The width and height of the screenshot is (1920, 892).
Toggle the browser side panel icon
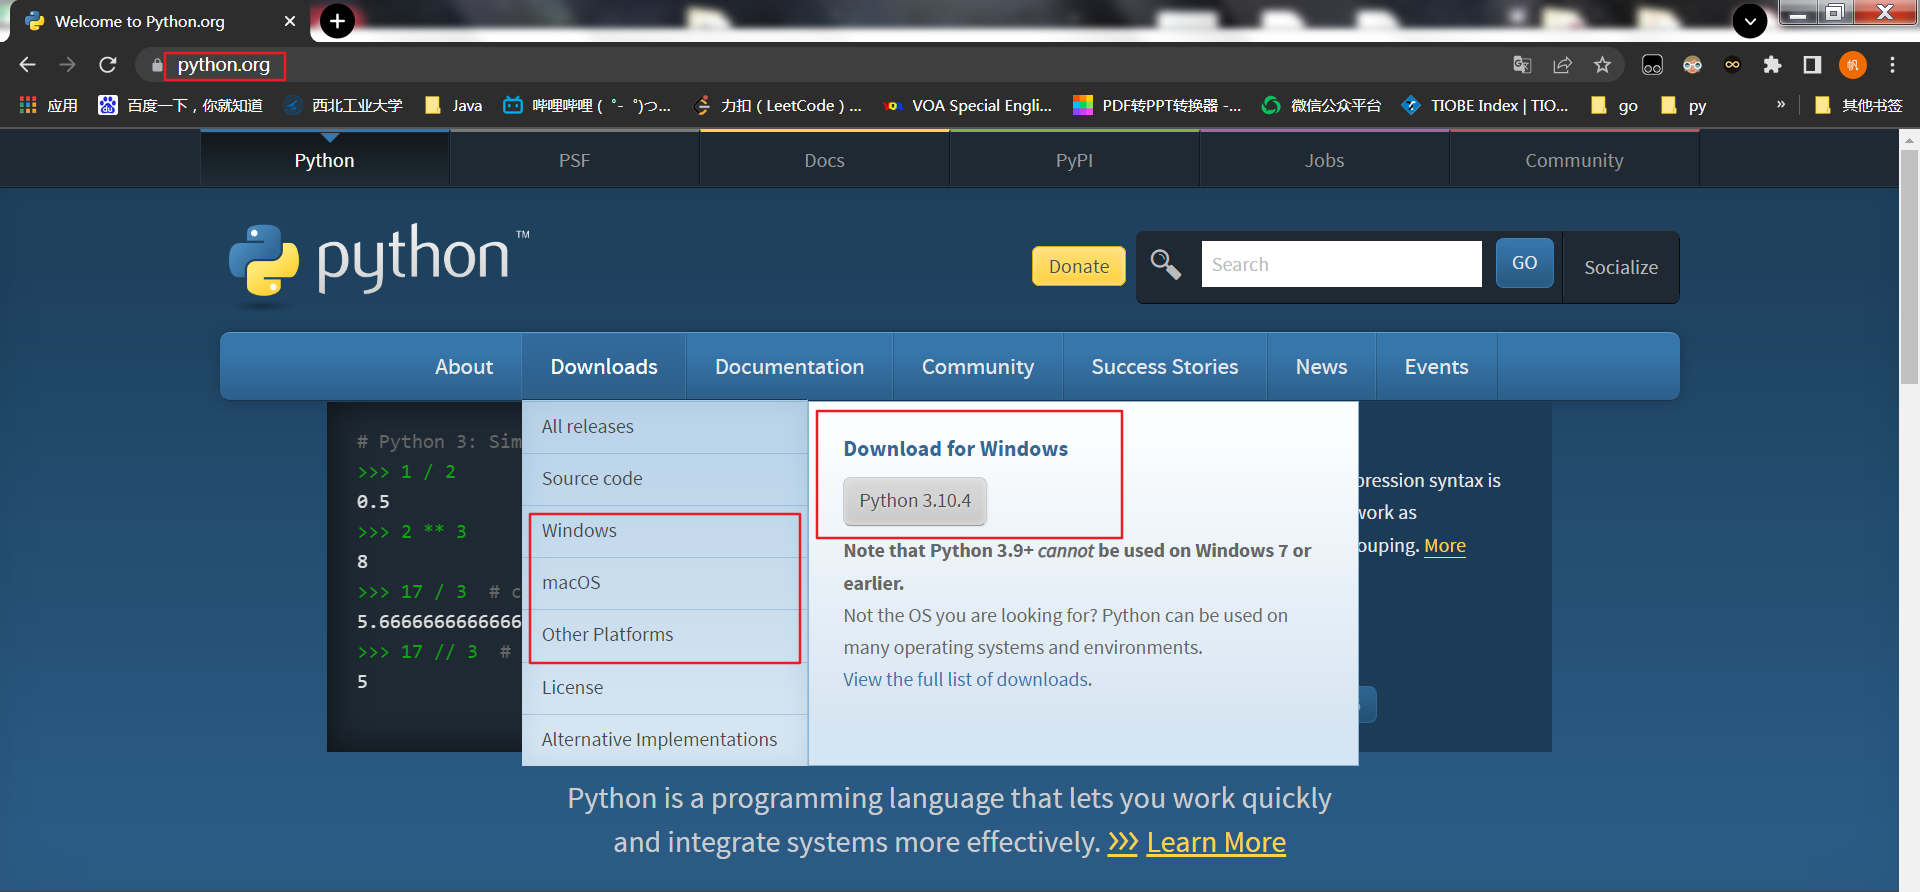[x=1812, y=65]
